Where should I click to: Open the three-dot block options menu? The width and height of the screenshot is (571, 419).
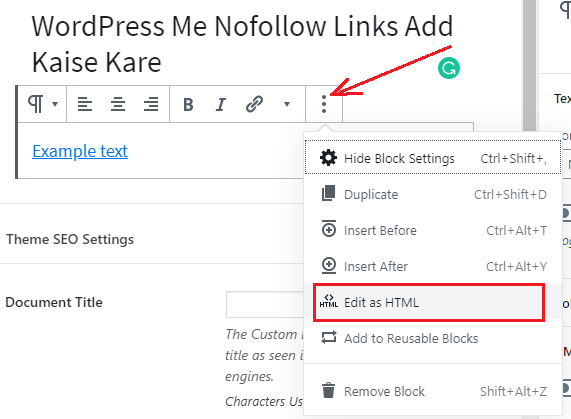tap(324, 104)
